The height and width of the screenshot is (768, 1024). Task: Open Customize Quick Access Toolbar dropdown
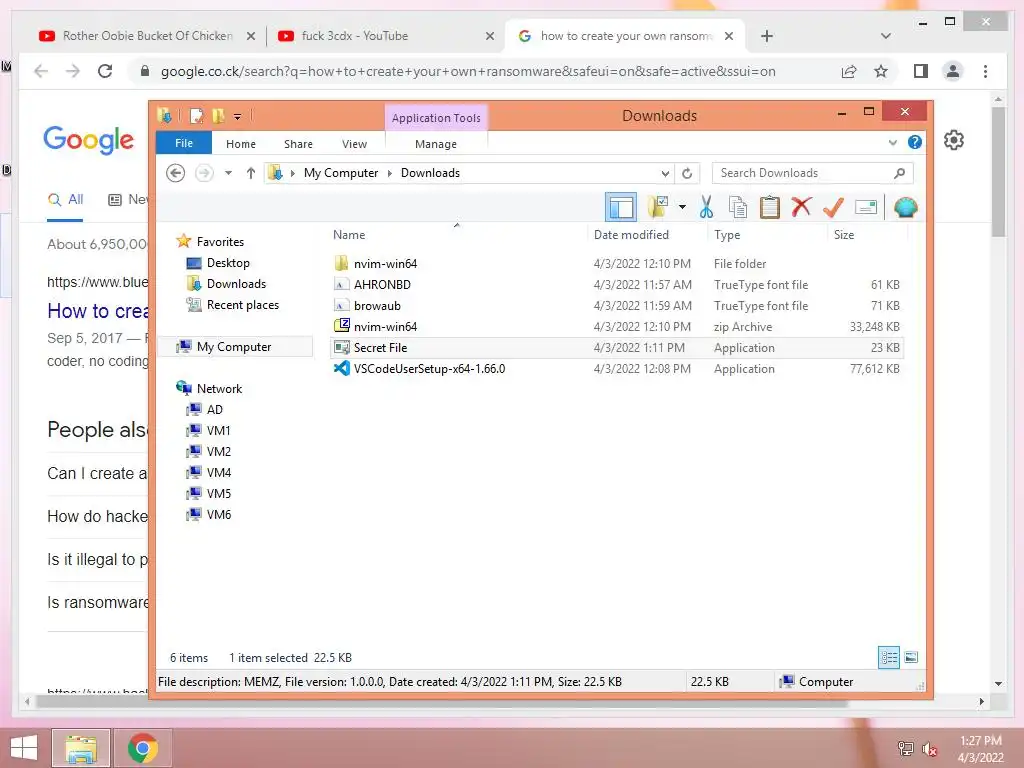237,117
